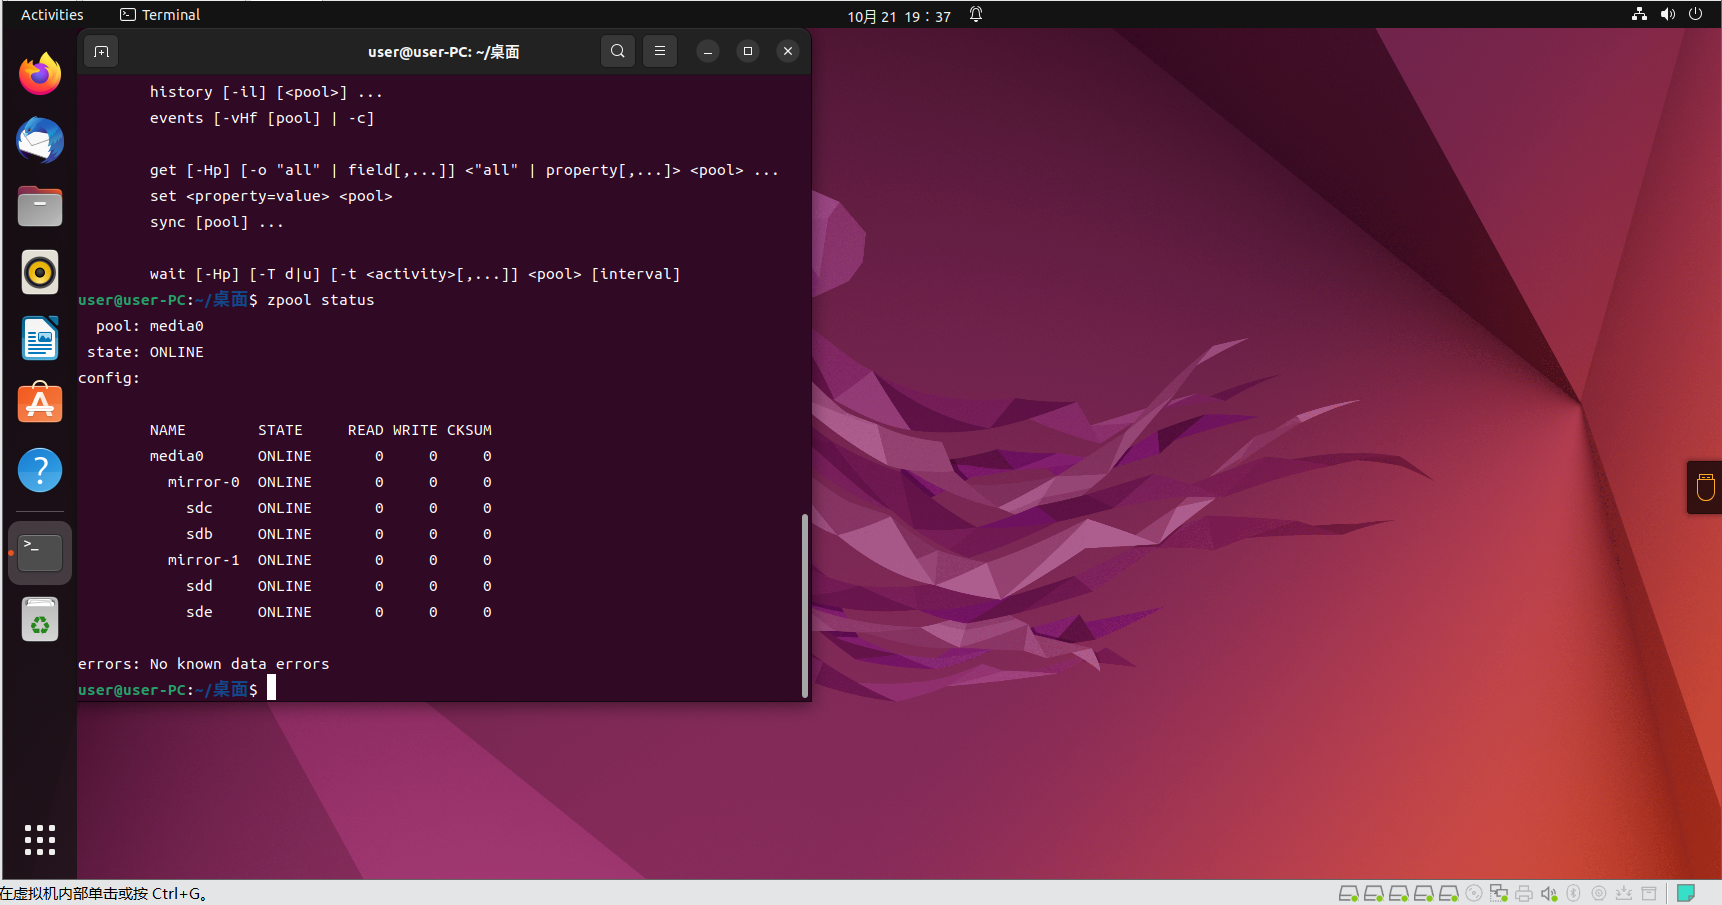This screenshot has width=1722, height=905.
Task: Click the CD/DVD drive status icon
Action: (1473, 893)
